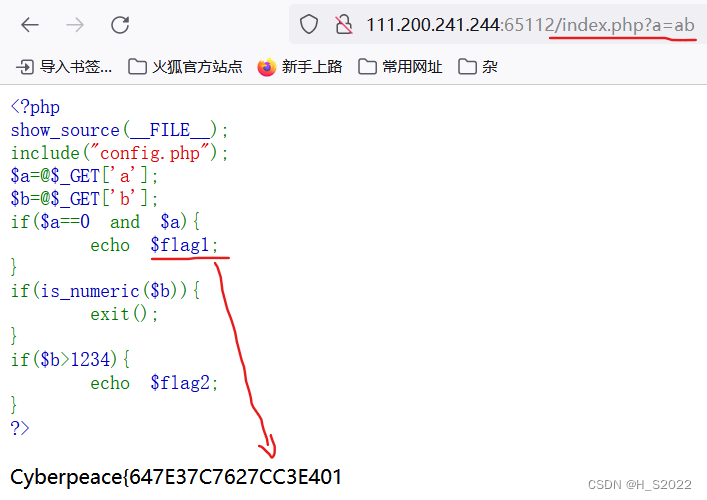
Task: Click the echo $flag2; line
Action: pyautogui.click(x=154, y=383)
